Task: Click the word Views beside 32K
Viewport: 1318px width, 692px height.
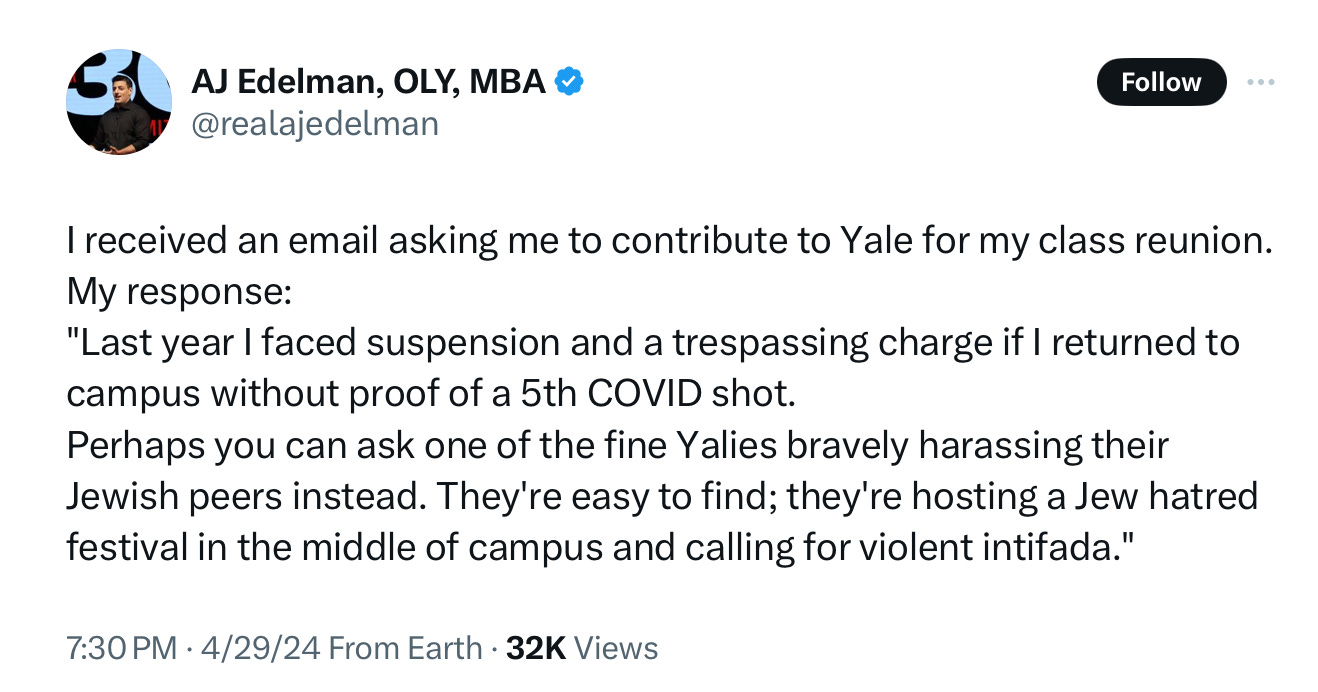Action: pos(617,648)
